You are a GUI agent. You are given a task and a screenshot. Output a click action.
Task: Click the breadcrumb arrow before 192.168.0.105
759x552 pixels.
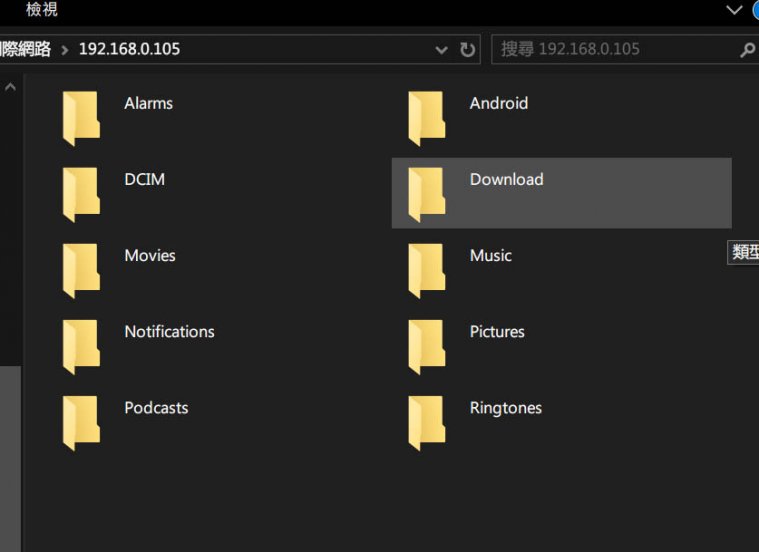[x=66, y=49]
